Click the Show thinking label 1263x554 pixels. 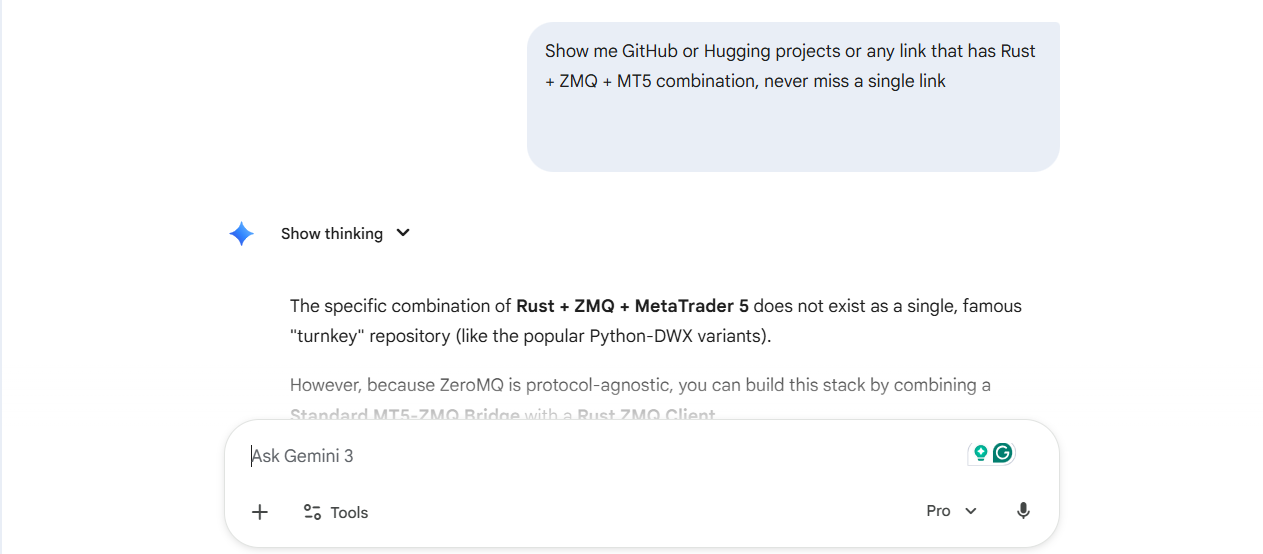point(331,233)
